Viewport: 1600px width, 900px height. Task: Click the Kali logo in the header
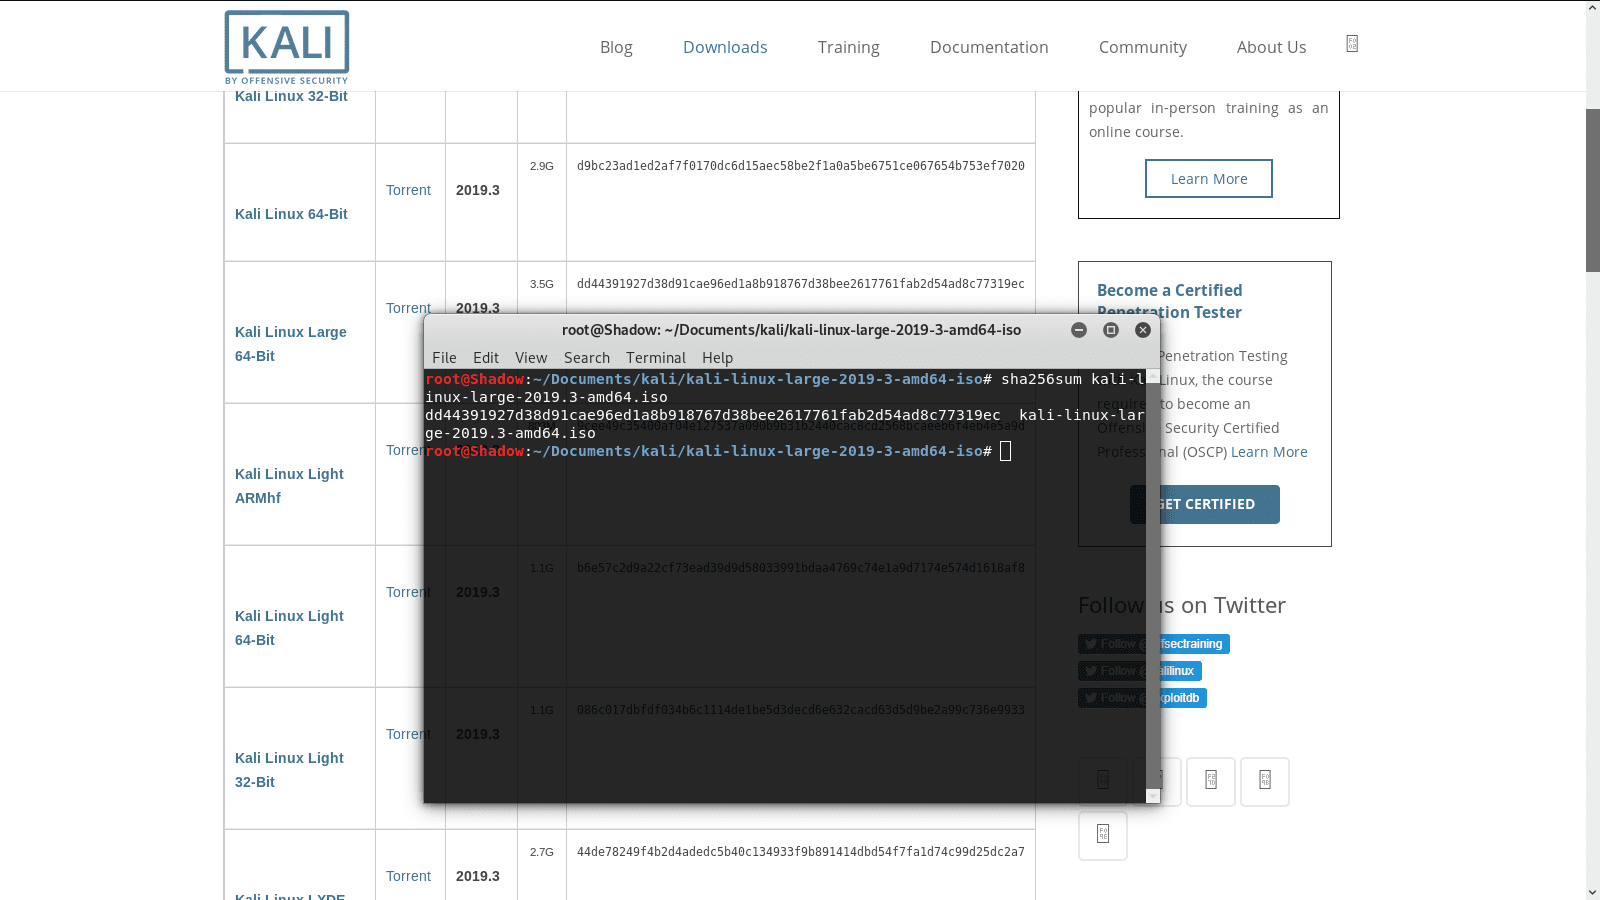(x=287, y=47)
